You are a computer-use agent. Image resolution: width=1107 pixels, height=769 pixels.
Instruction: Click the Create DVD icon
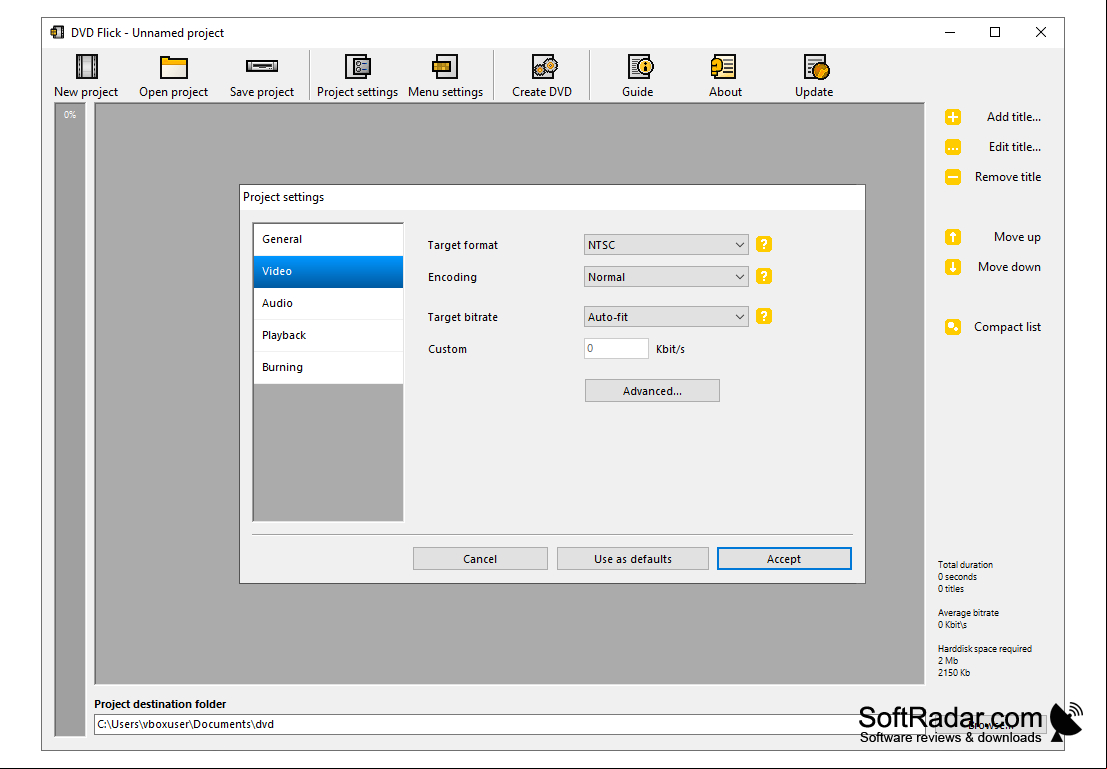click(542, 67)
